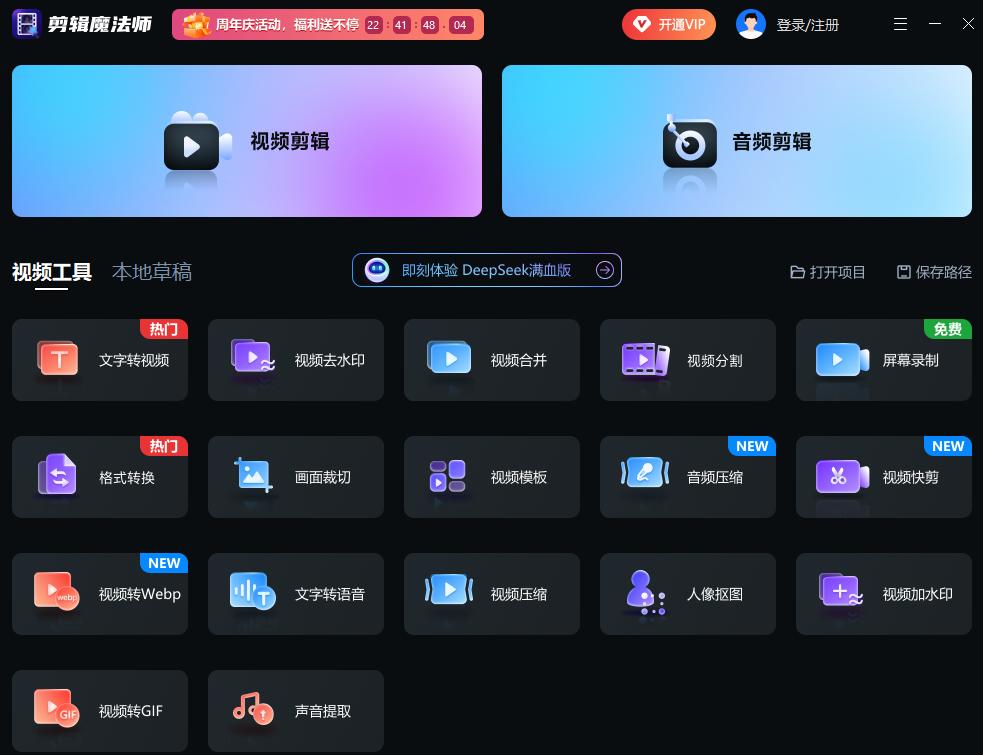Open the 视频分割 tool
This screenshot has height=755, width=983.
click(x=688, y=360)
